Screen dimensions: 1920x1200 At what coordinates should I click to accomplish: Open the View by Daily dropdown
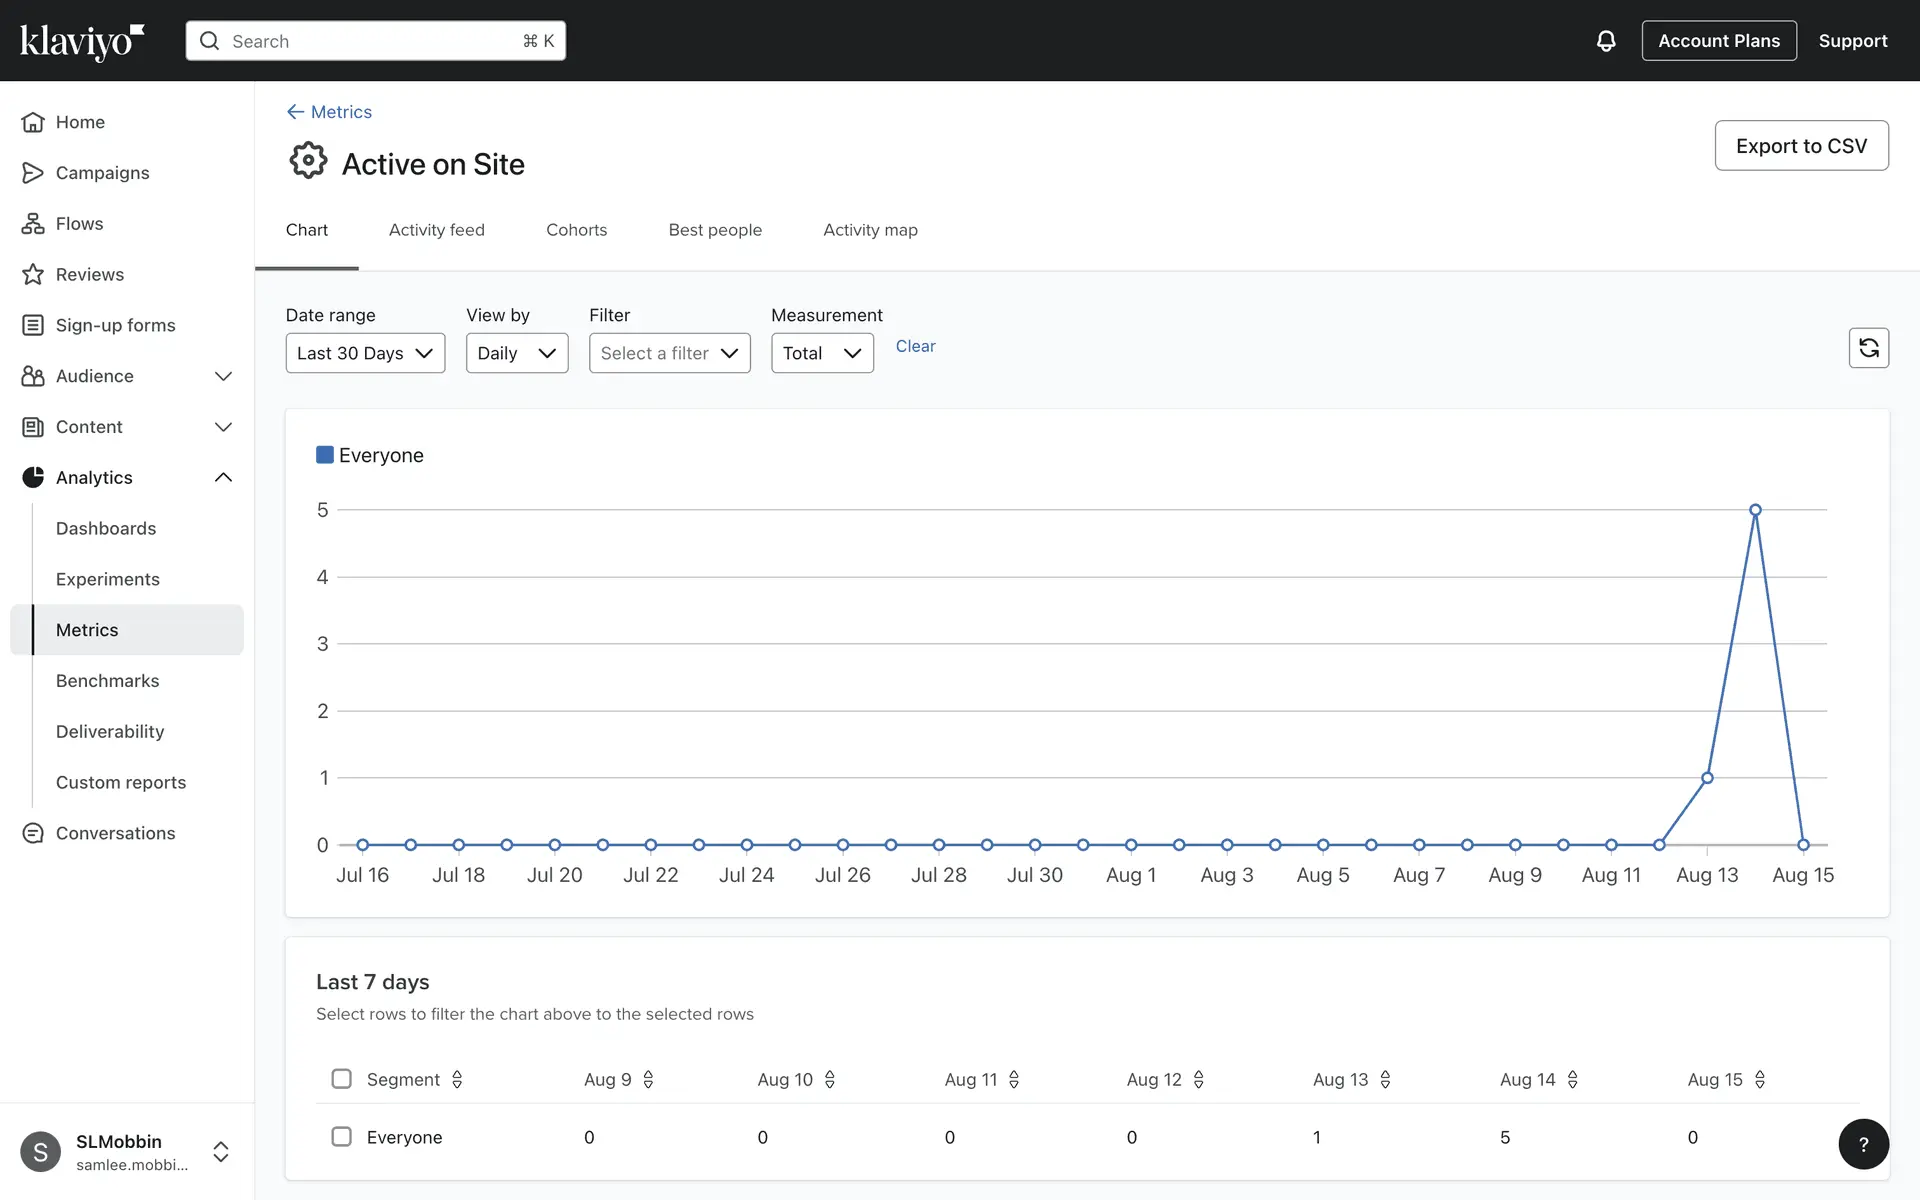pos(516,353)
